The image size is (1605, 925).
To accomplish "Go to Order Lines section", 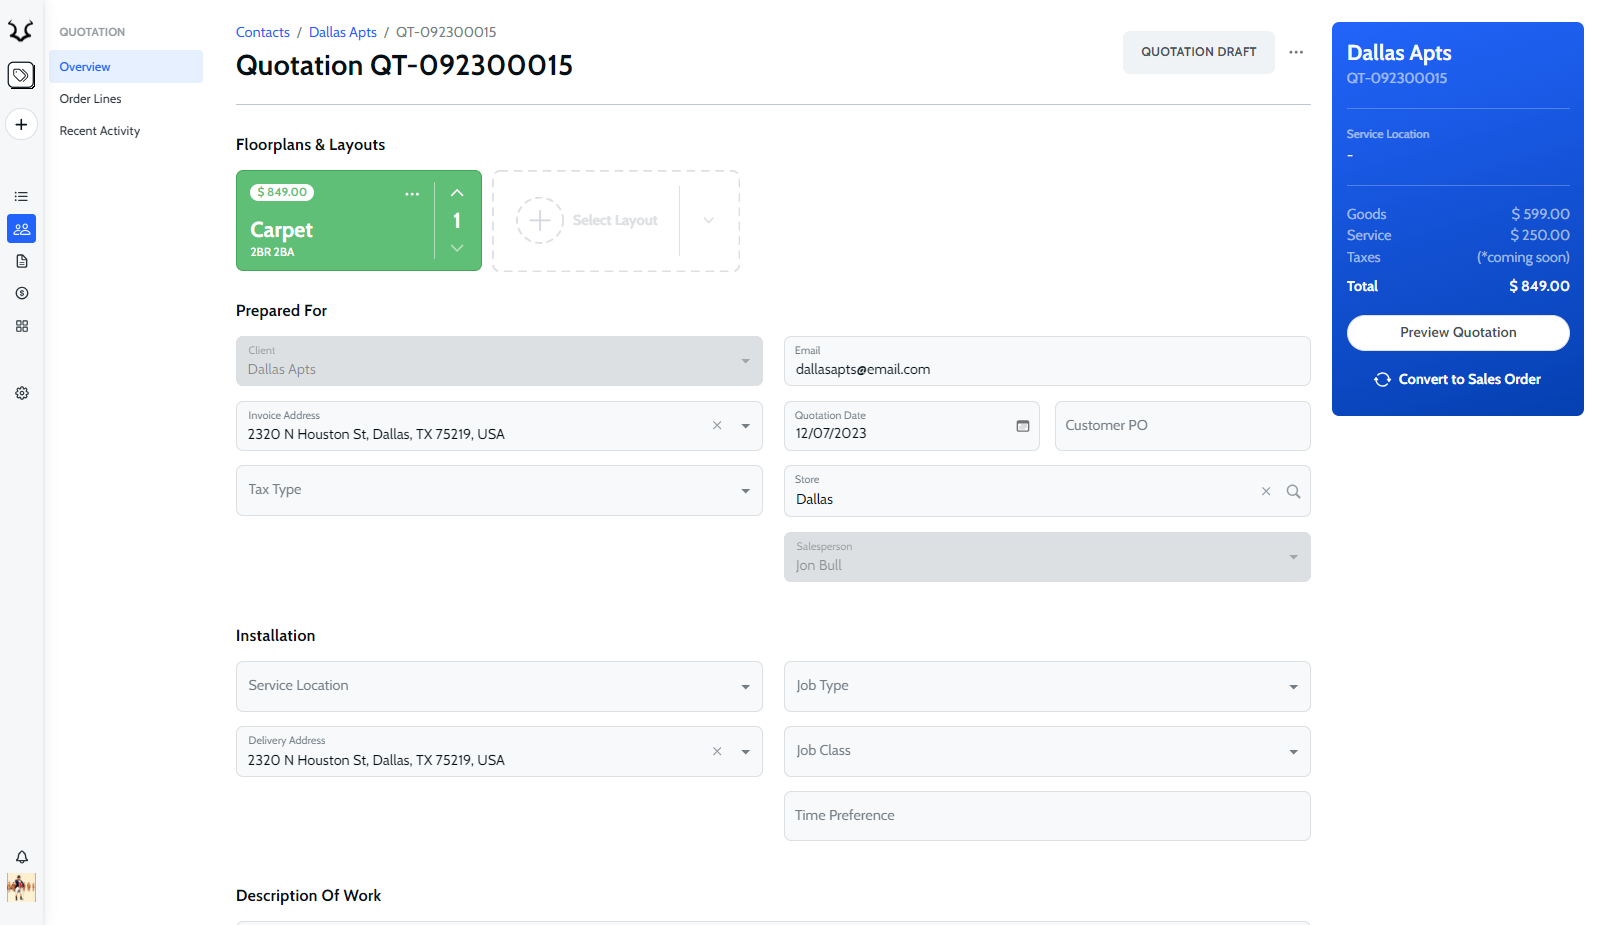I will 91,99.
